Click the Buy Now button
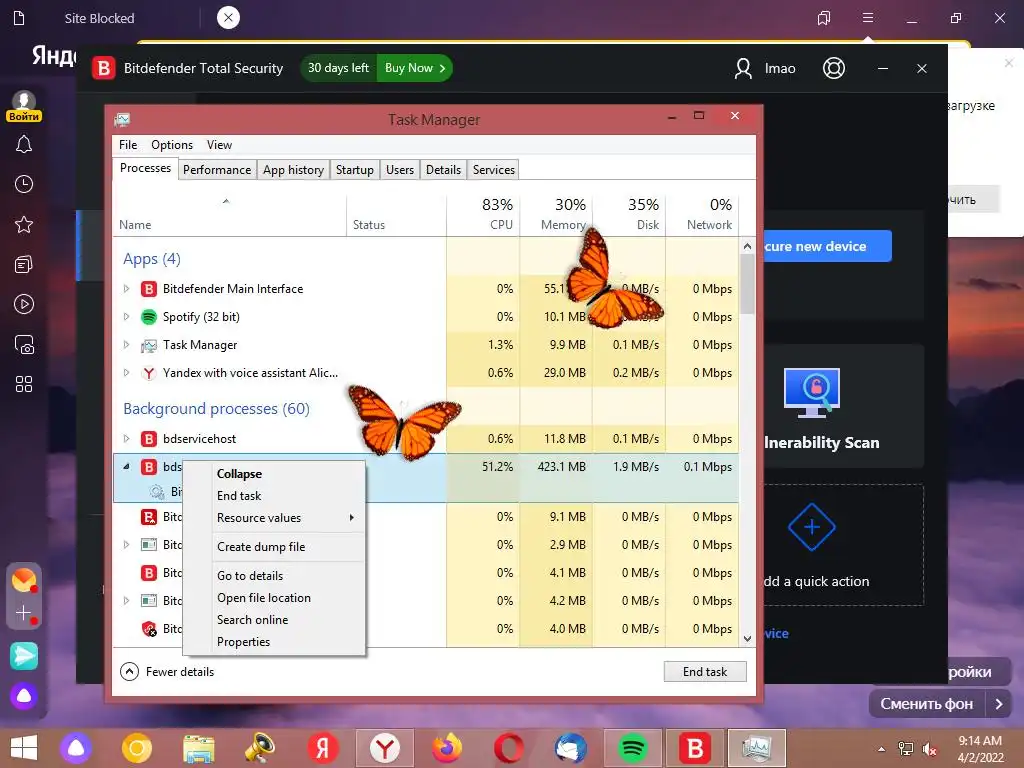This screenshot has width=1024, height=768. (x=415, y=68)
